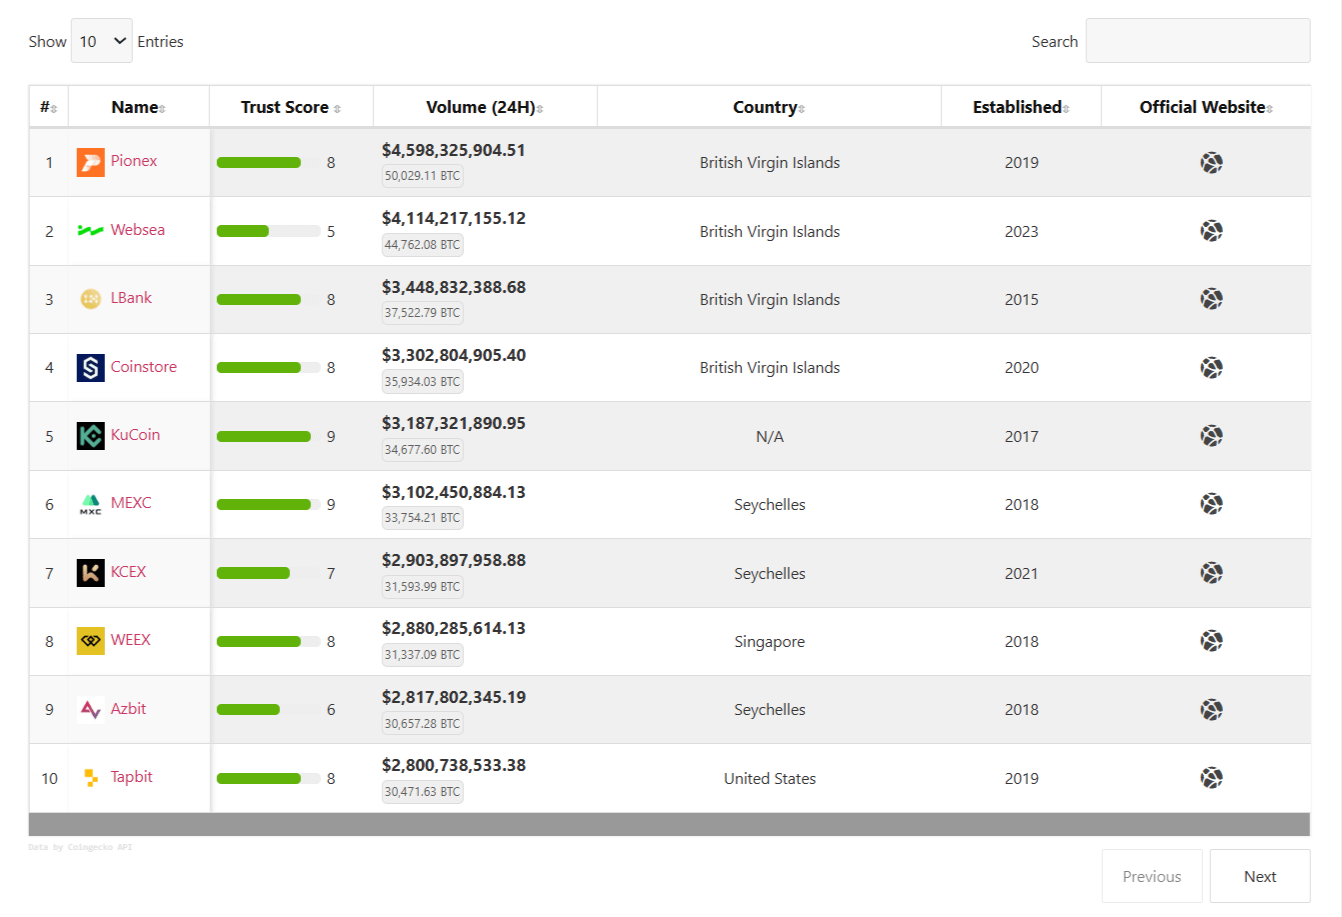Open the Azbit exchange link
Image resolution: width=1342 pixels, height=917 pixels.
(128, 709)
